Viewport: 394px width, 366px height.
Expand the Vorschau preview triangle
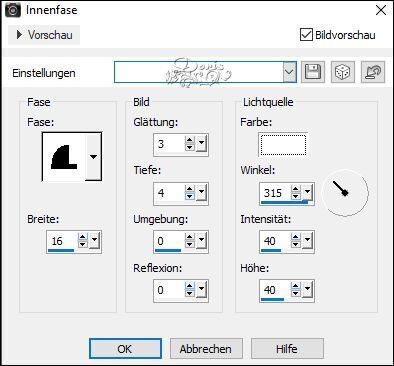[x=19, y=34]
